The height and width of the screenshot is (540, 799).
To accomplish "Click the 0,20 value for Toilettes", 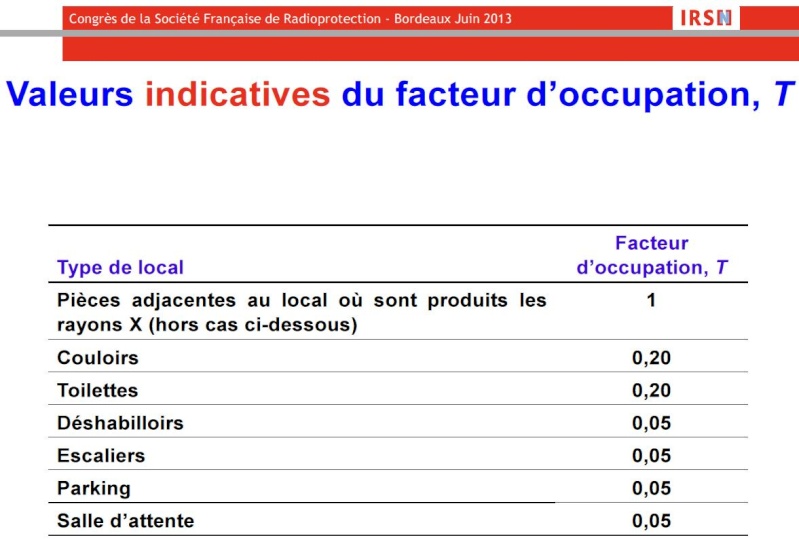I will (x=651, y=390).
